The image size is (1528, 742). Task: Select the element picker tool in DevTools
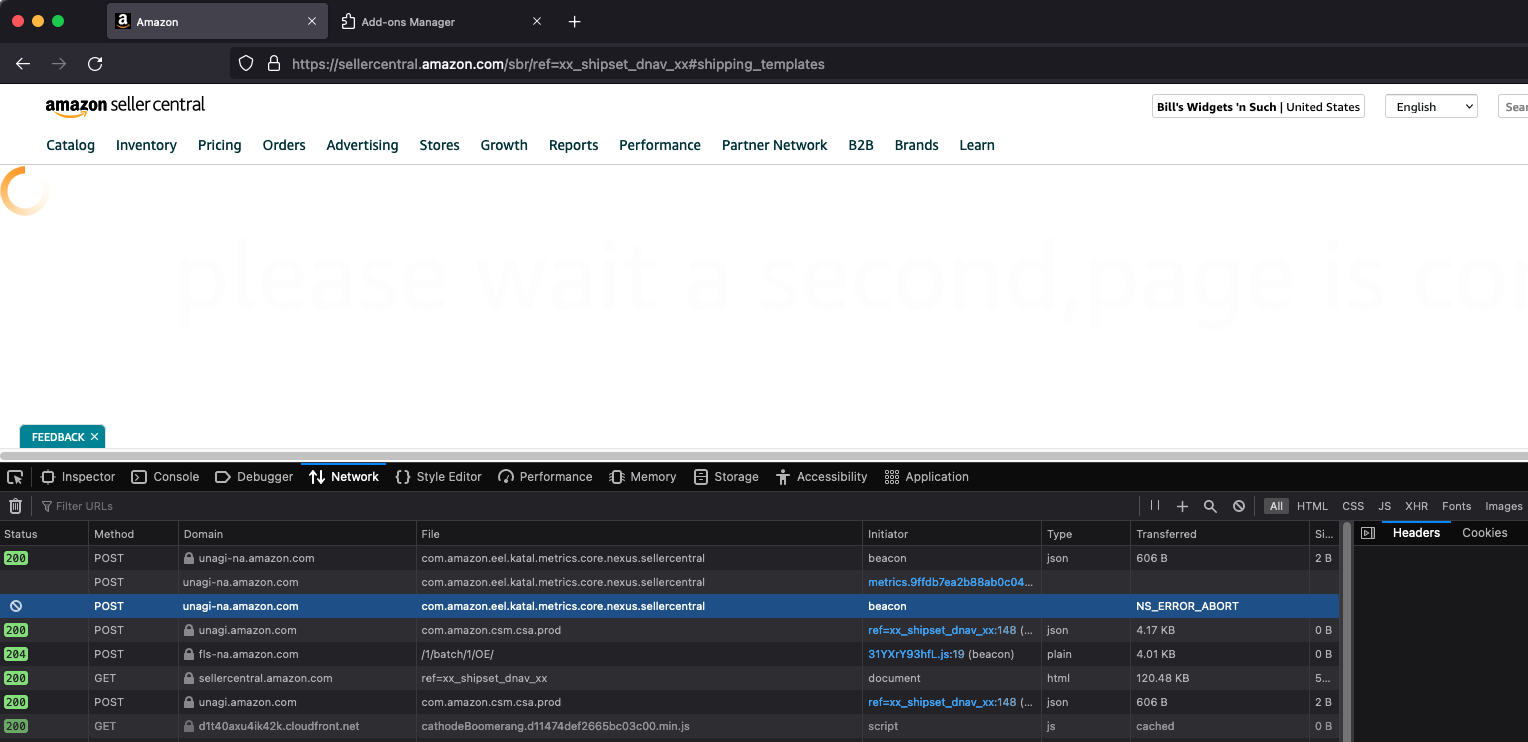click(14, 477)
